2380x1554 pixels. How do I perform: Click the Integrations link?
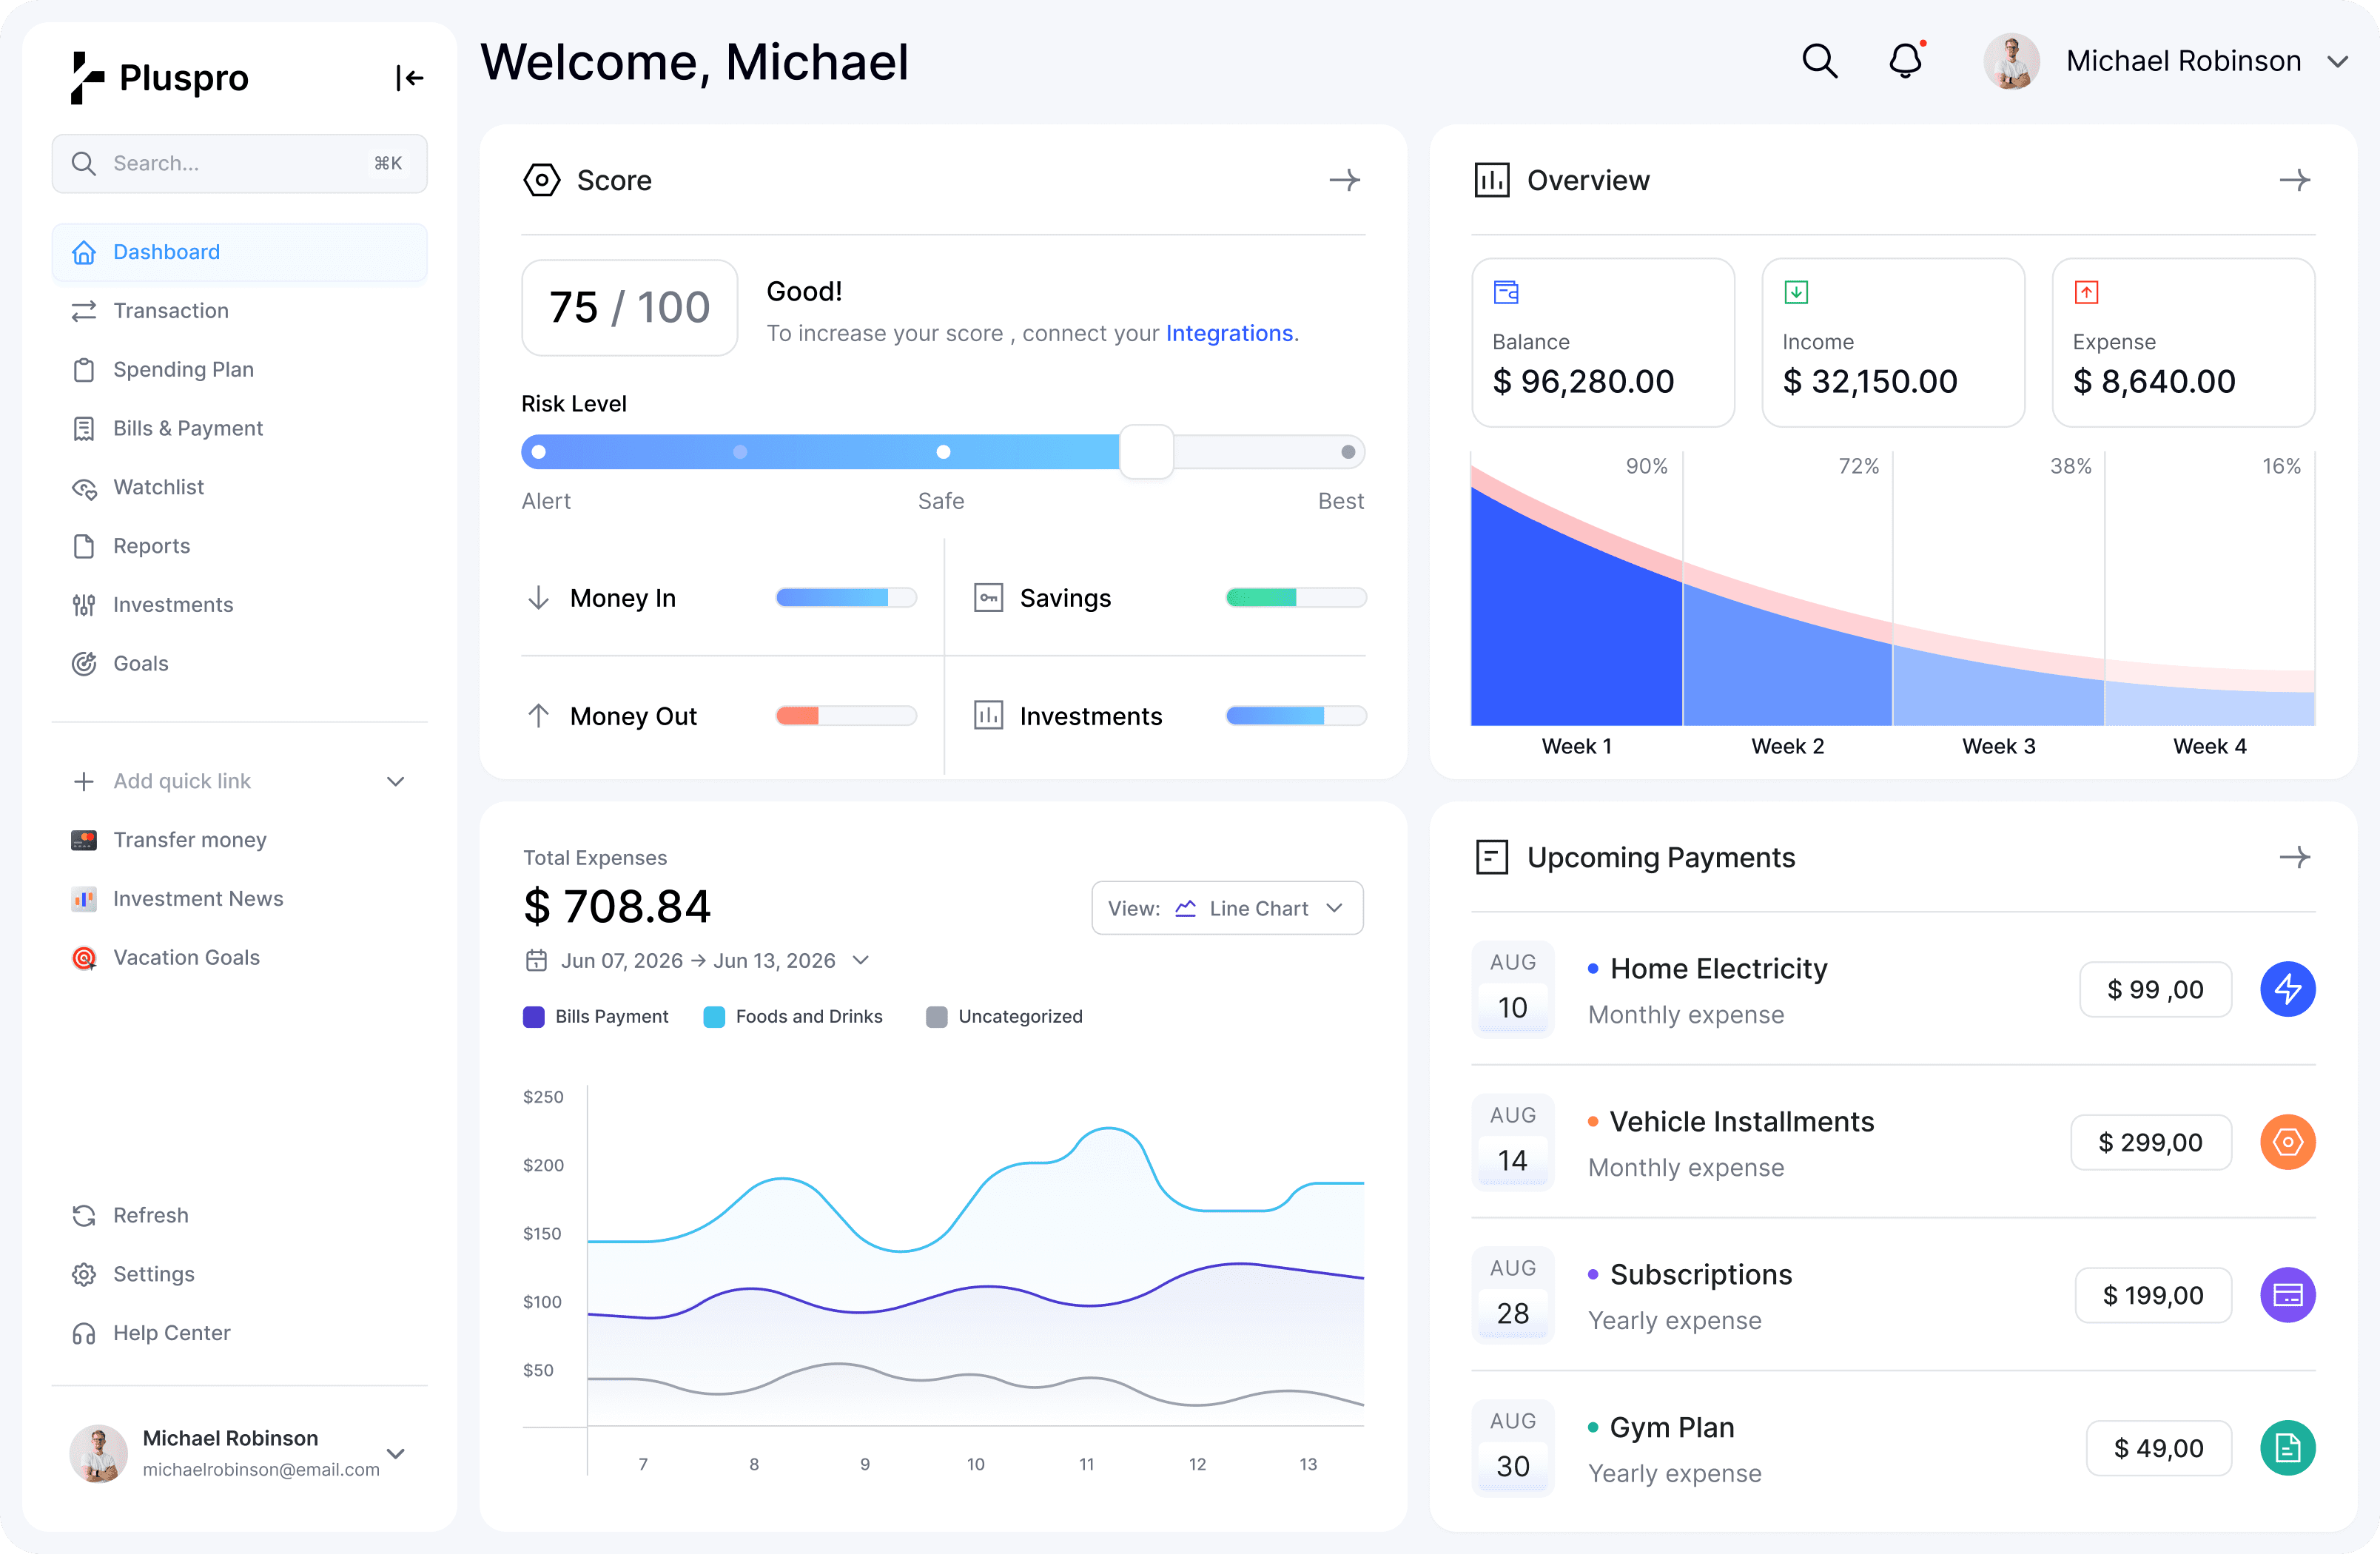point(1229,333)
